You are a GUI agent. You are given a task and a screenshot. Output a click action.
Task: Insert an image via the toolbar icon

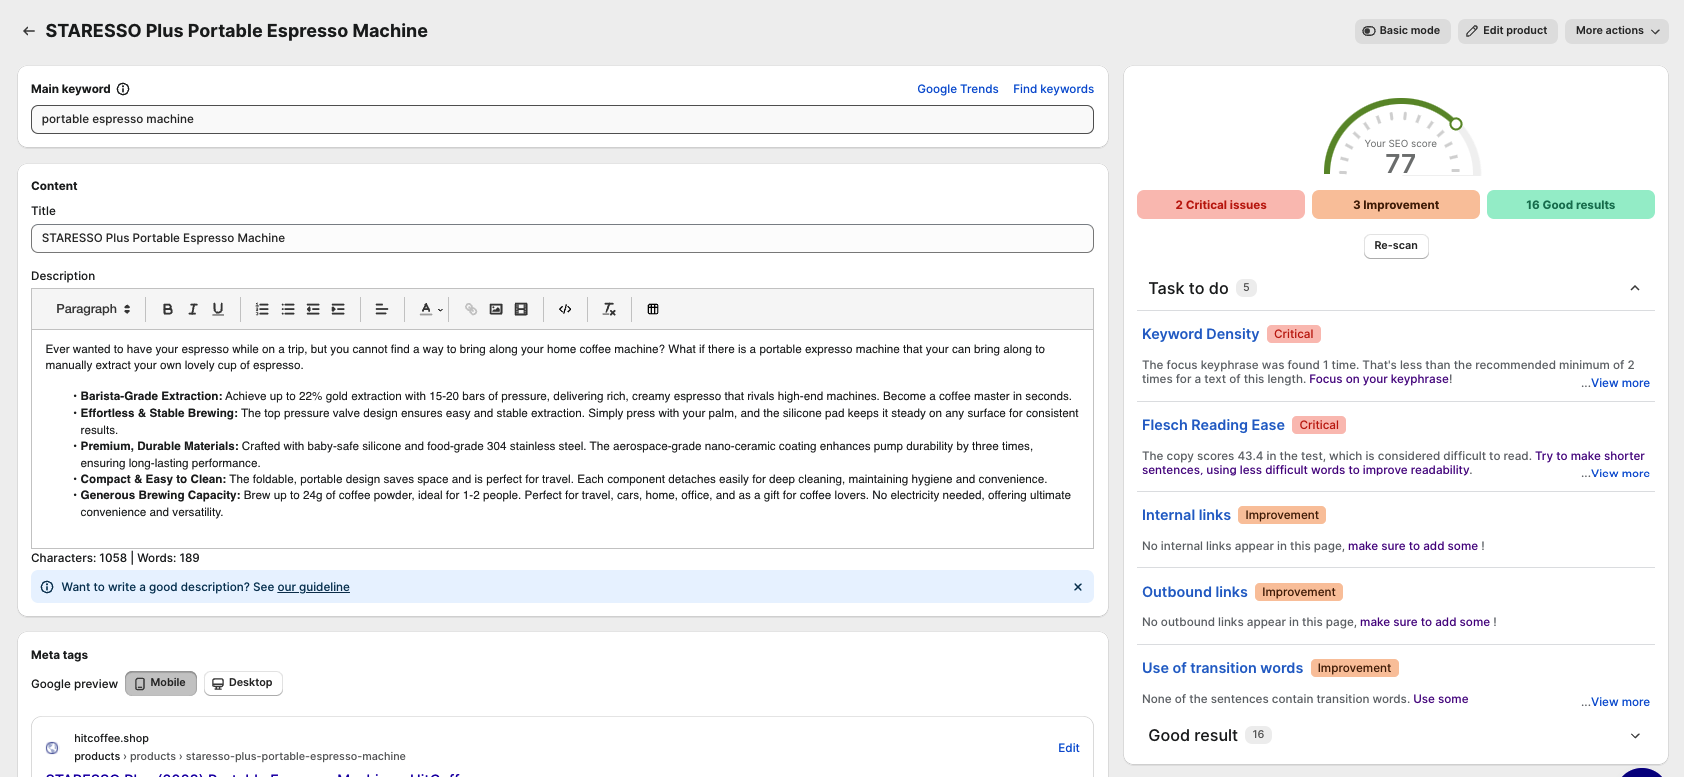(x=496, y=310)
